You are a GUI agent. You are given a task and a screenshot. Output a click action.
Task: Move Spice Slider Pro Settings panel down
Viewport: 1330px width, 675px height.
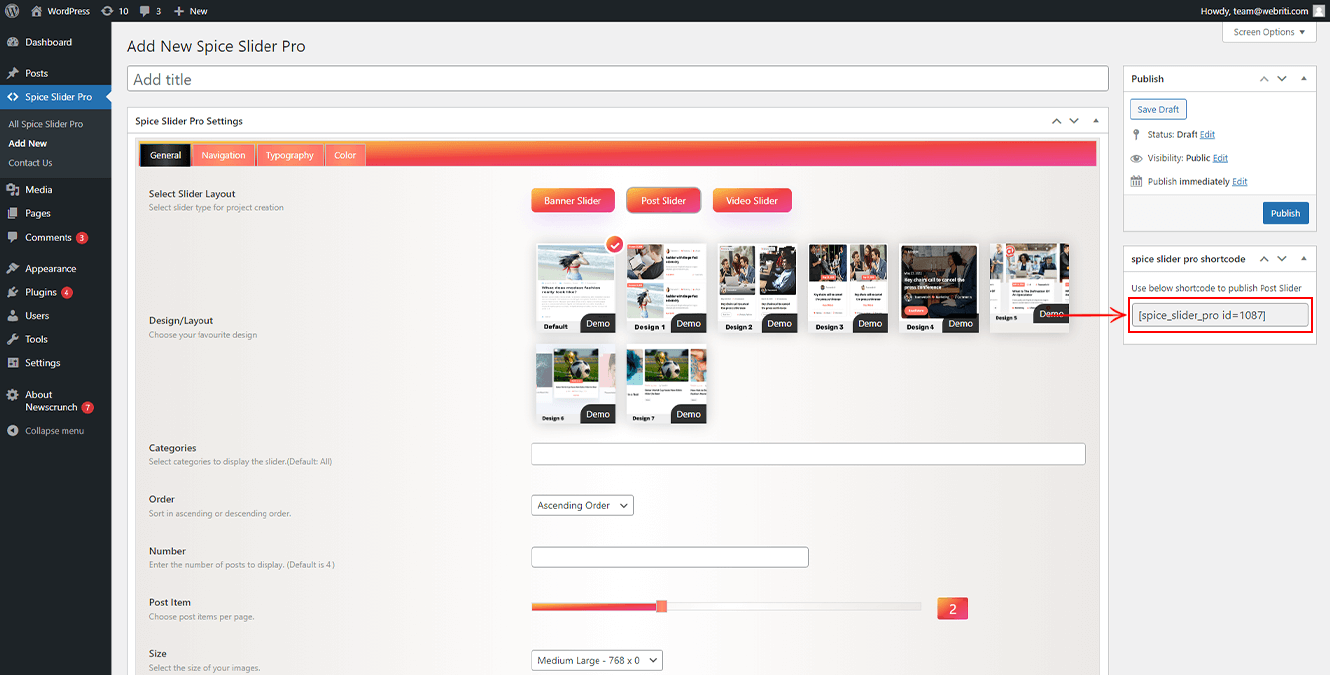click(1074, 121)
